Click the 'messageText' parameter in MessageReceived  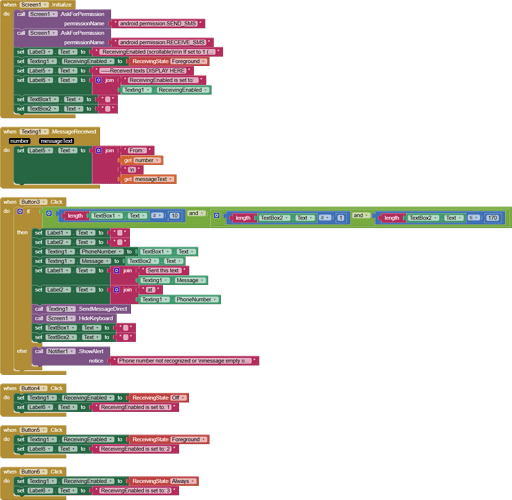coord(56,141)
